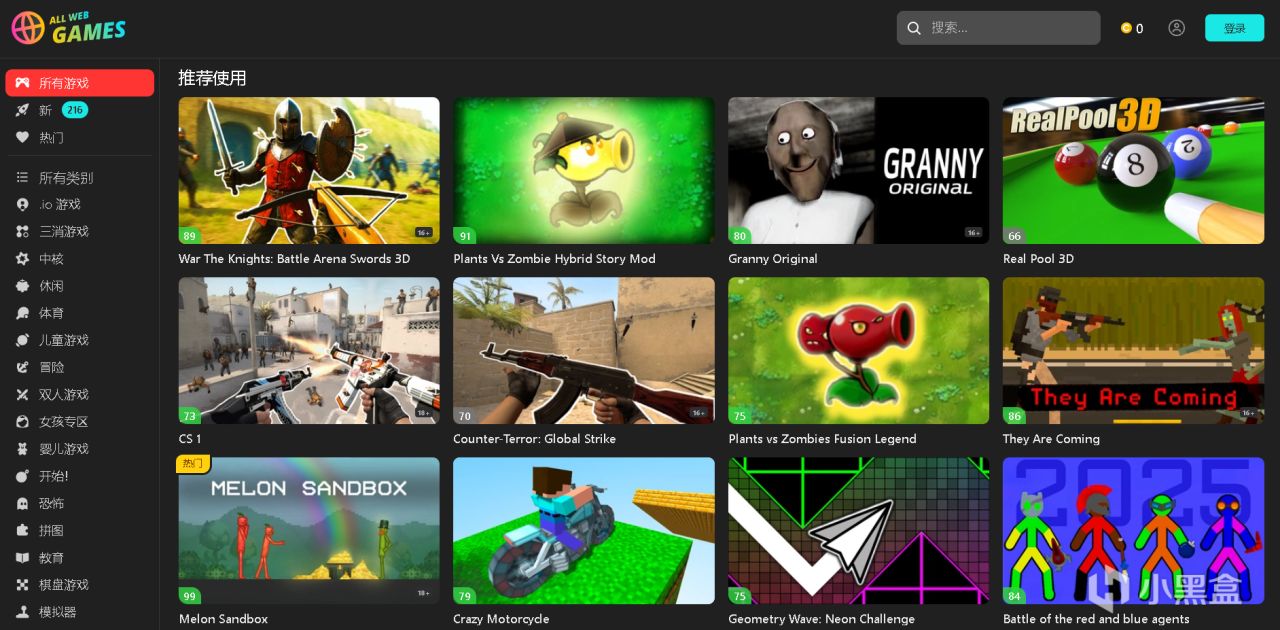Click the list icon beside 所有类别
The width and height of the screenshot is (1280, 630).
[22, 177]
